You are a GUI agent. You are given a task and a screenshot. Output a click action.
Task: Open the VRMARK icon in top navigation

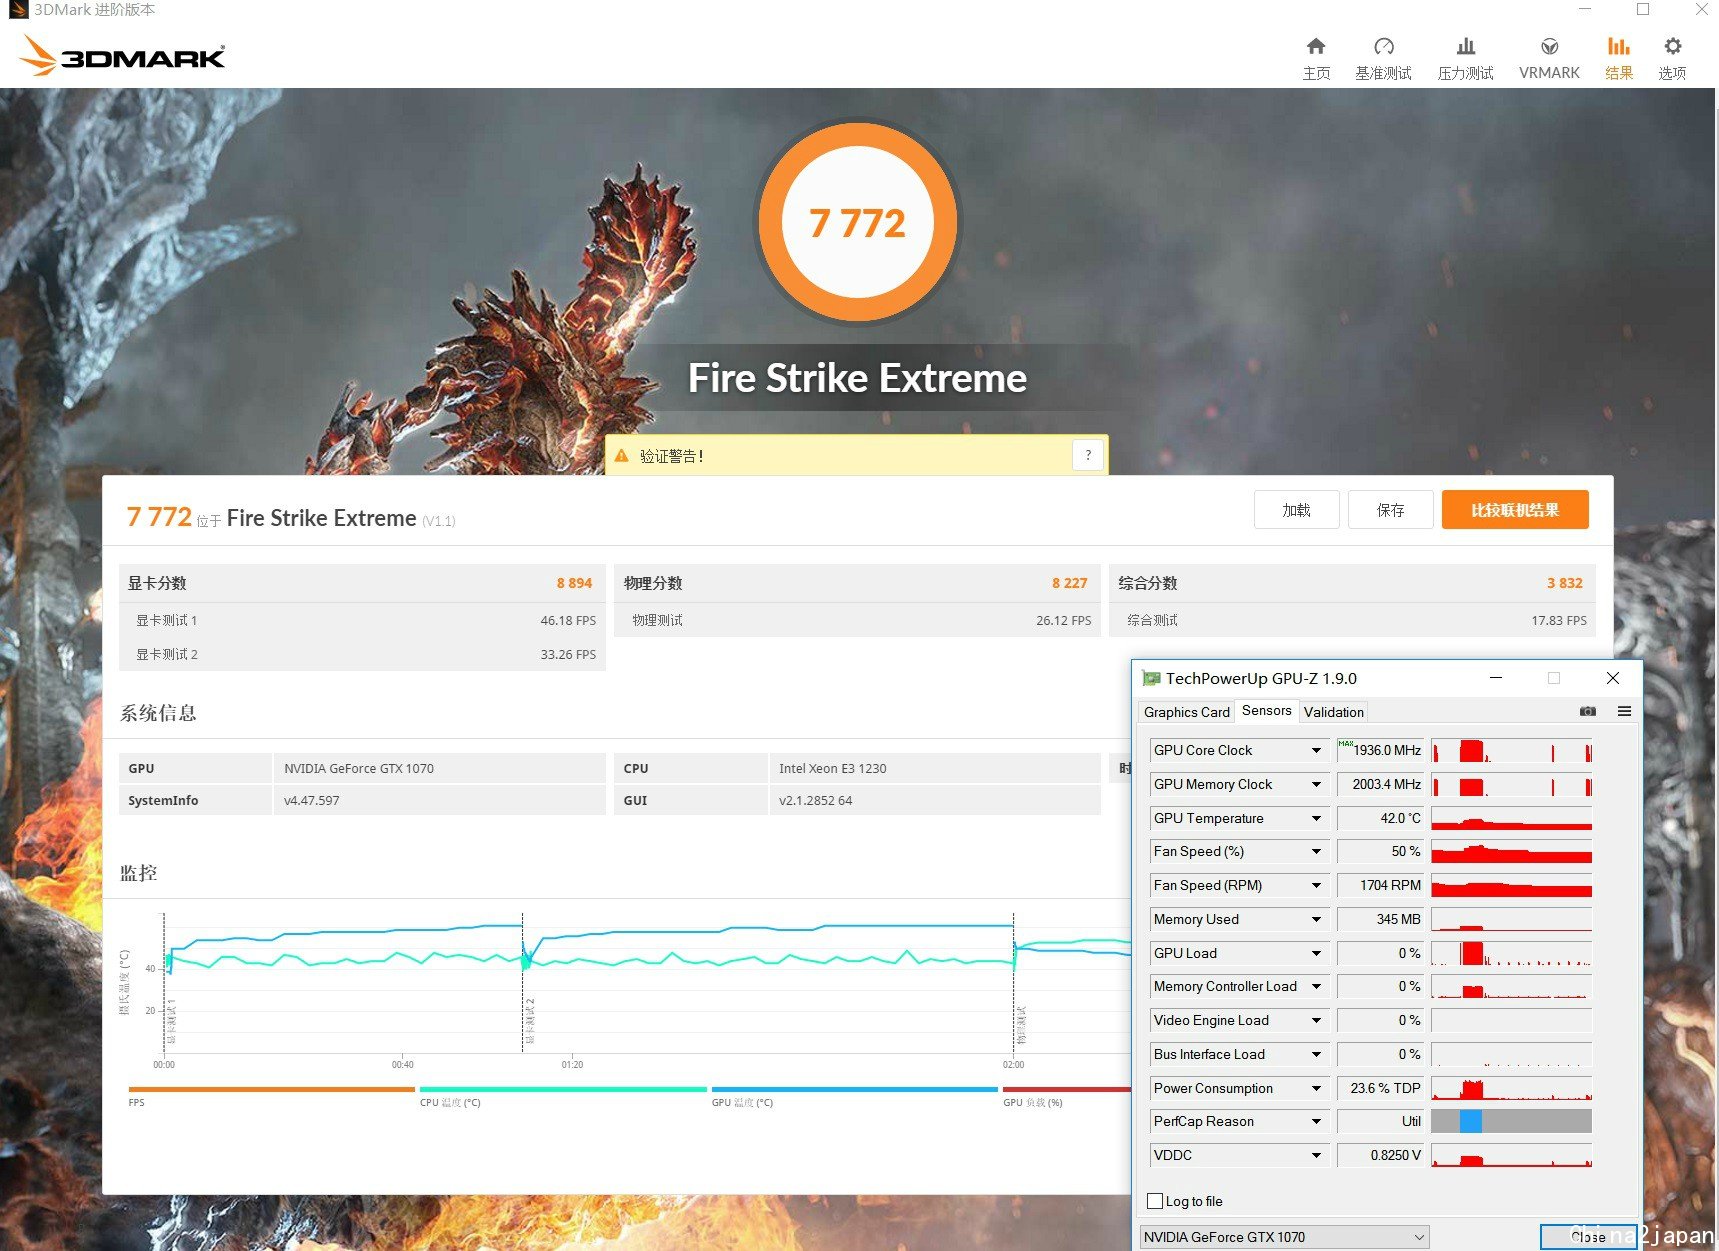coord(1549,46)
